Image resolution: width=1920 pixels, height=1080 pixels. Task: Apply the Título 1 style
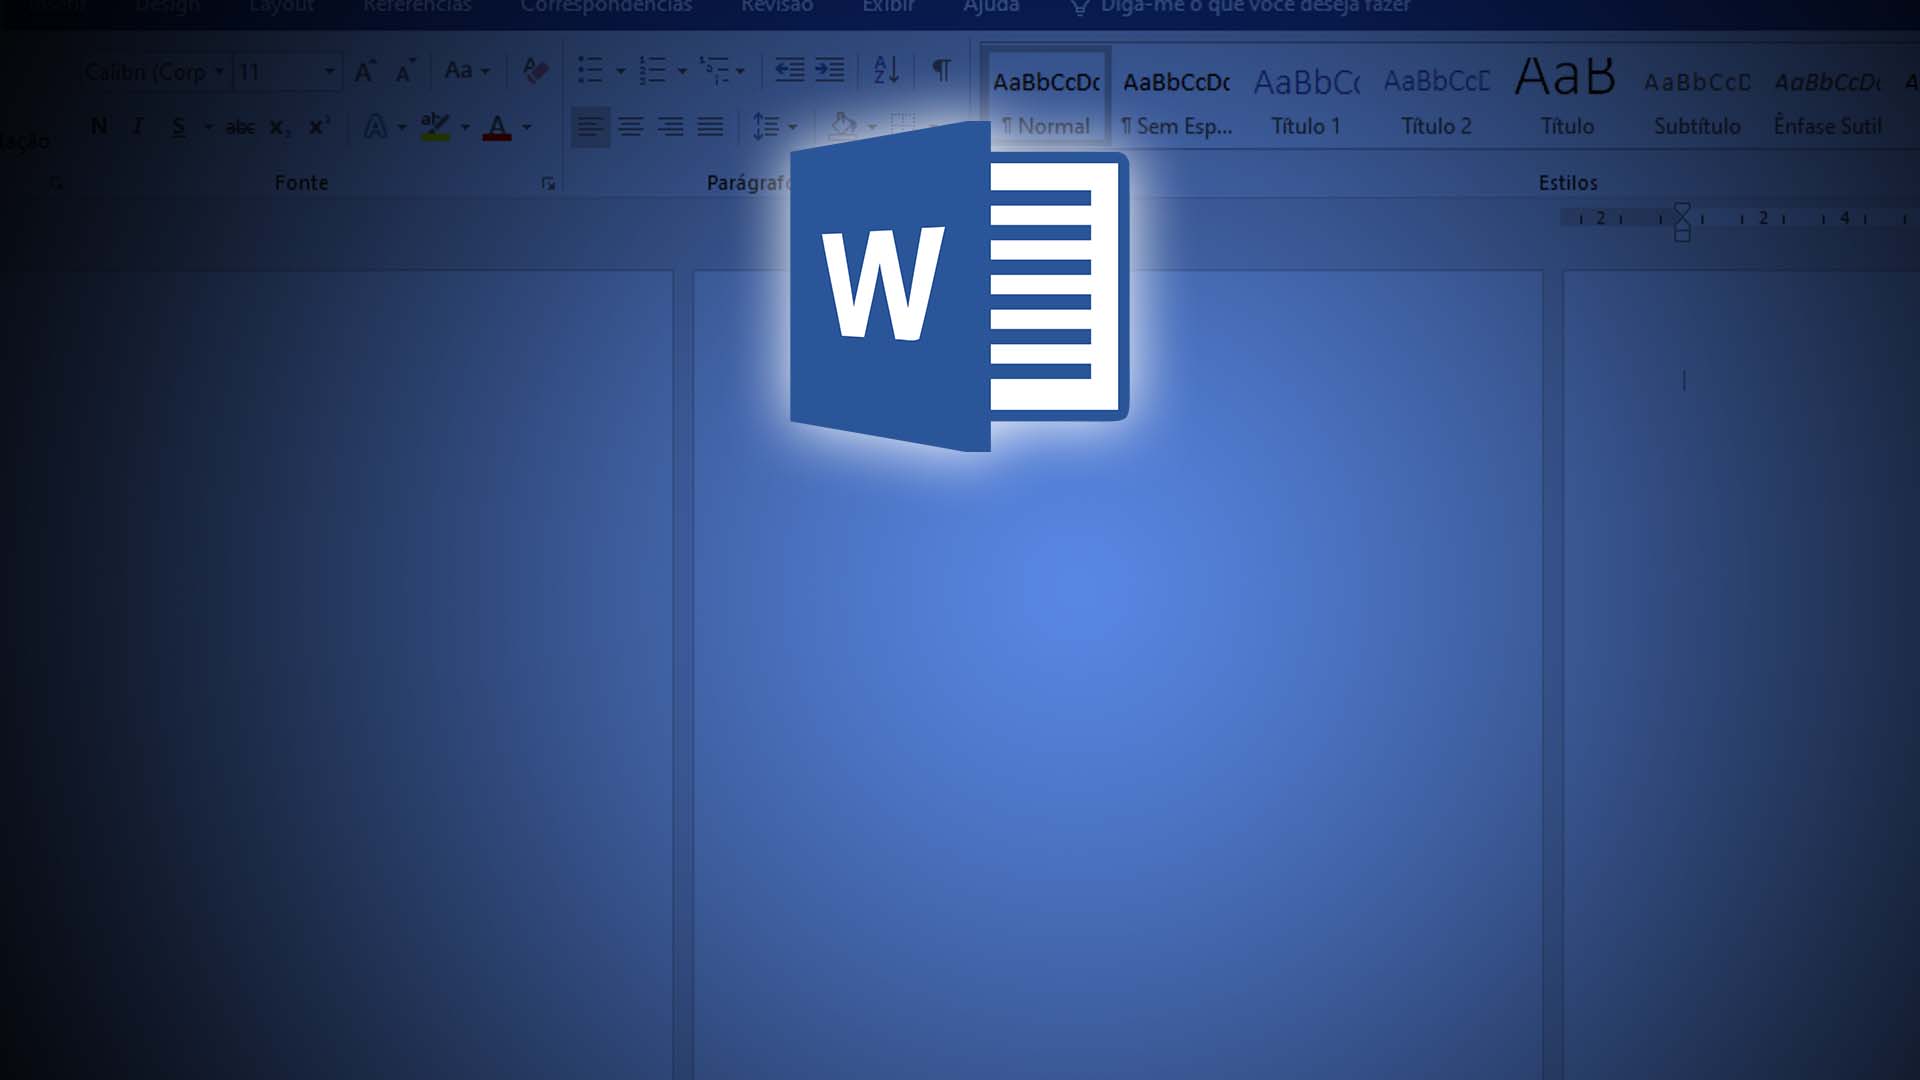1306,100
